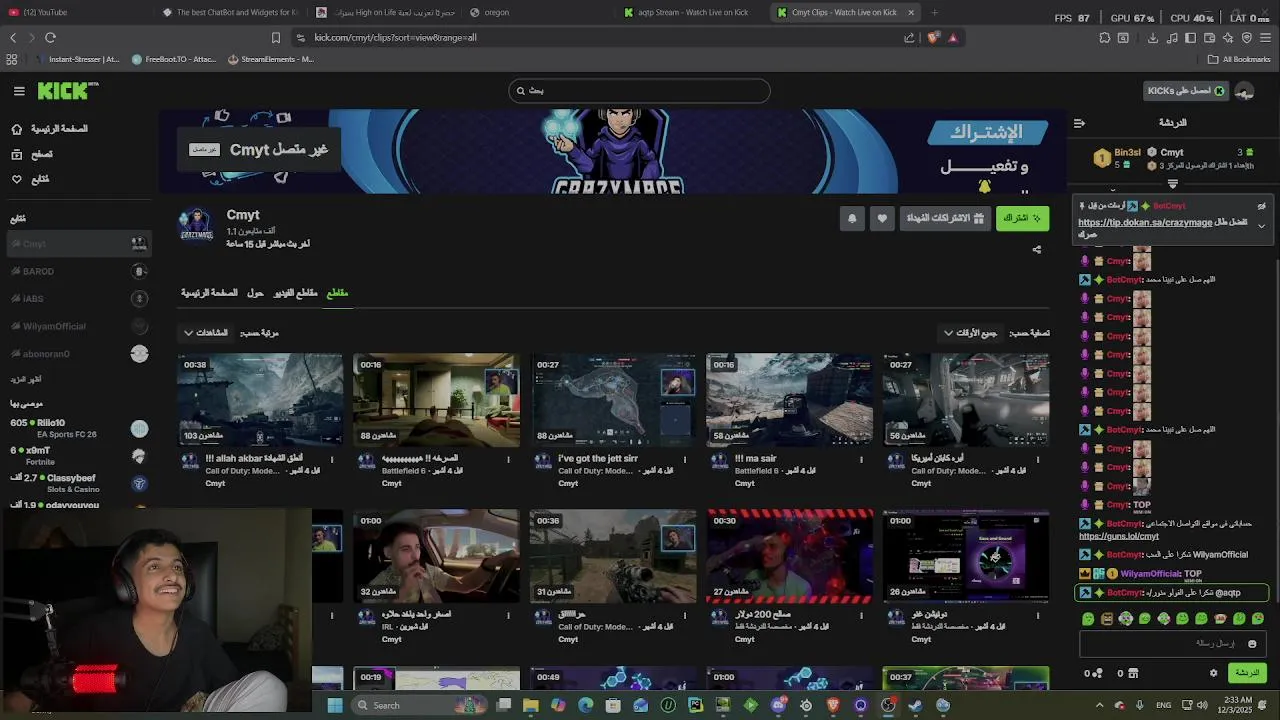Viewport: 1280px width, 720px height.
Task: Switch to the Clips tab
Action: [338, 293]
